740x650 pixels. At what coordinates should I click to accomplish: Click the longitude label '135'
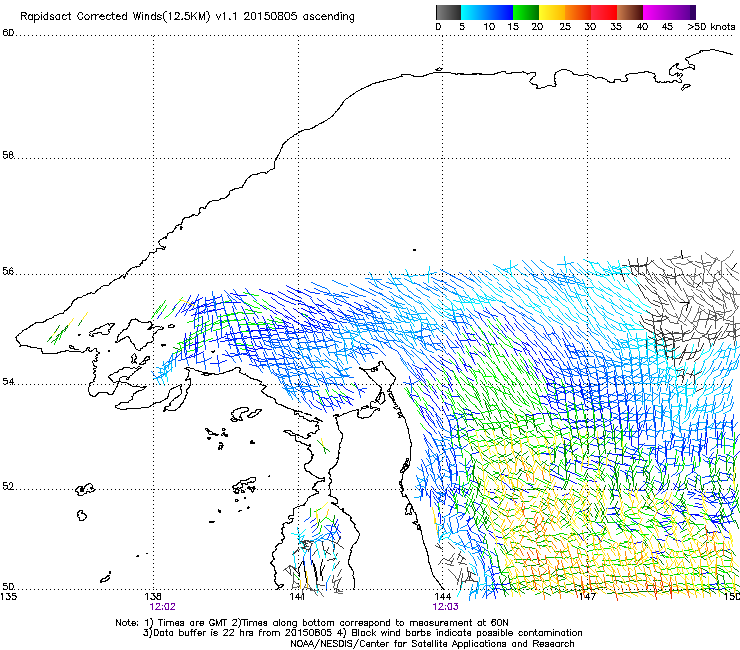[x=8, y=596]
